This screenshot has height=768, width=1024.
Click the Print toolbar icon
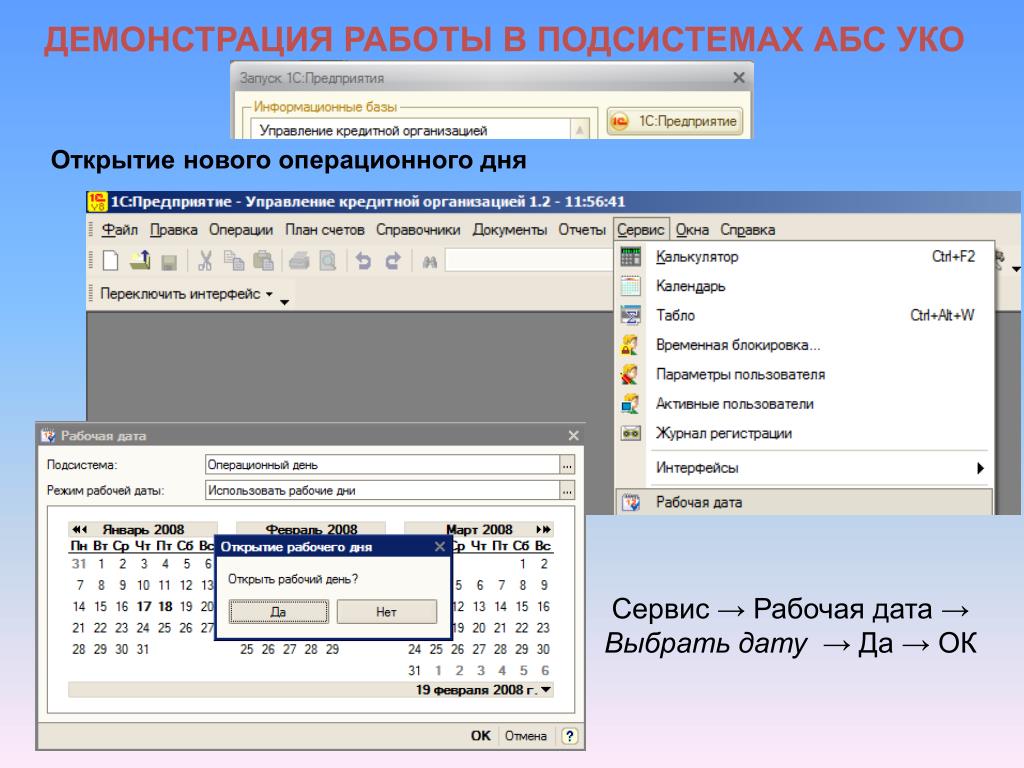coord(299,262)
